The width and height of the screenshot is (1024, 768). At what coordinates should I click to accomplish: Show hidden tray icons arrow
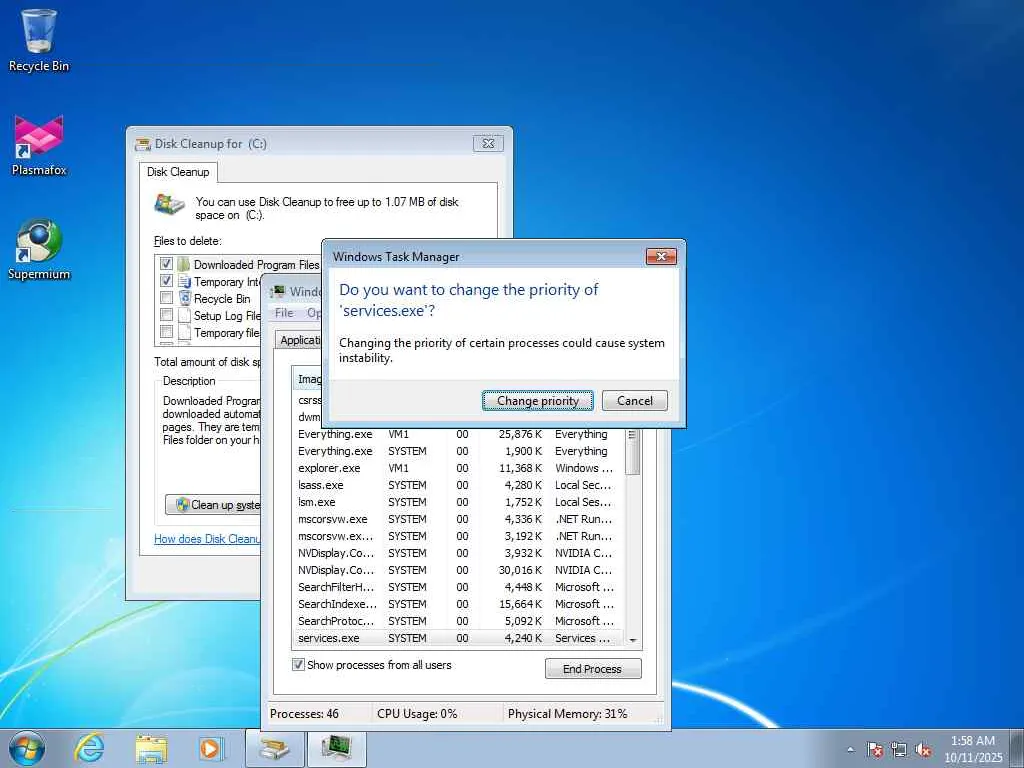850,750
